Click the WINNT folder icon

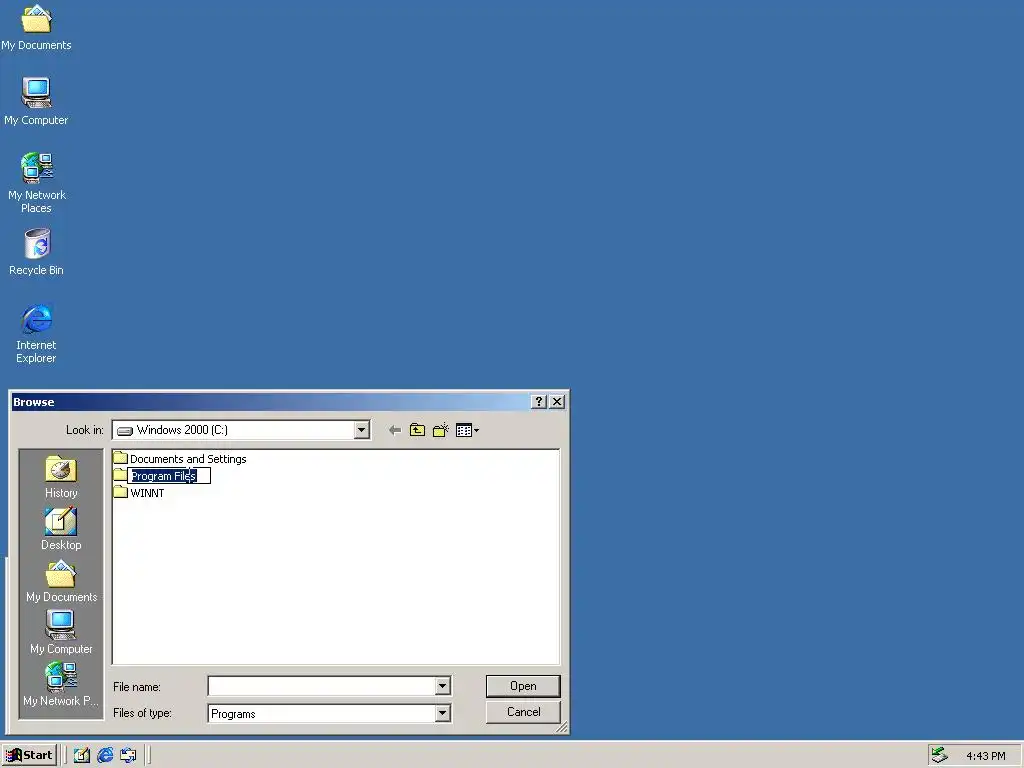coord(120,492)
